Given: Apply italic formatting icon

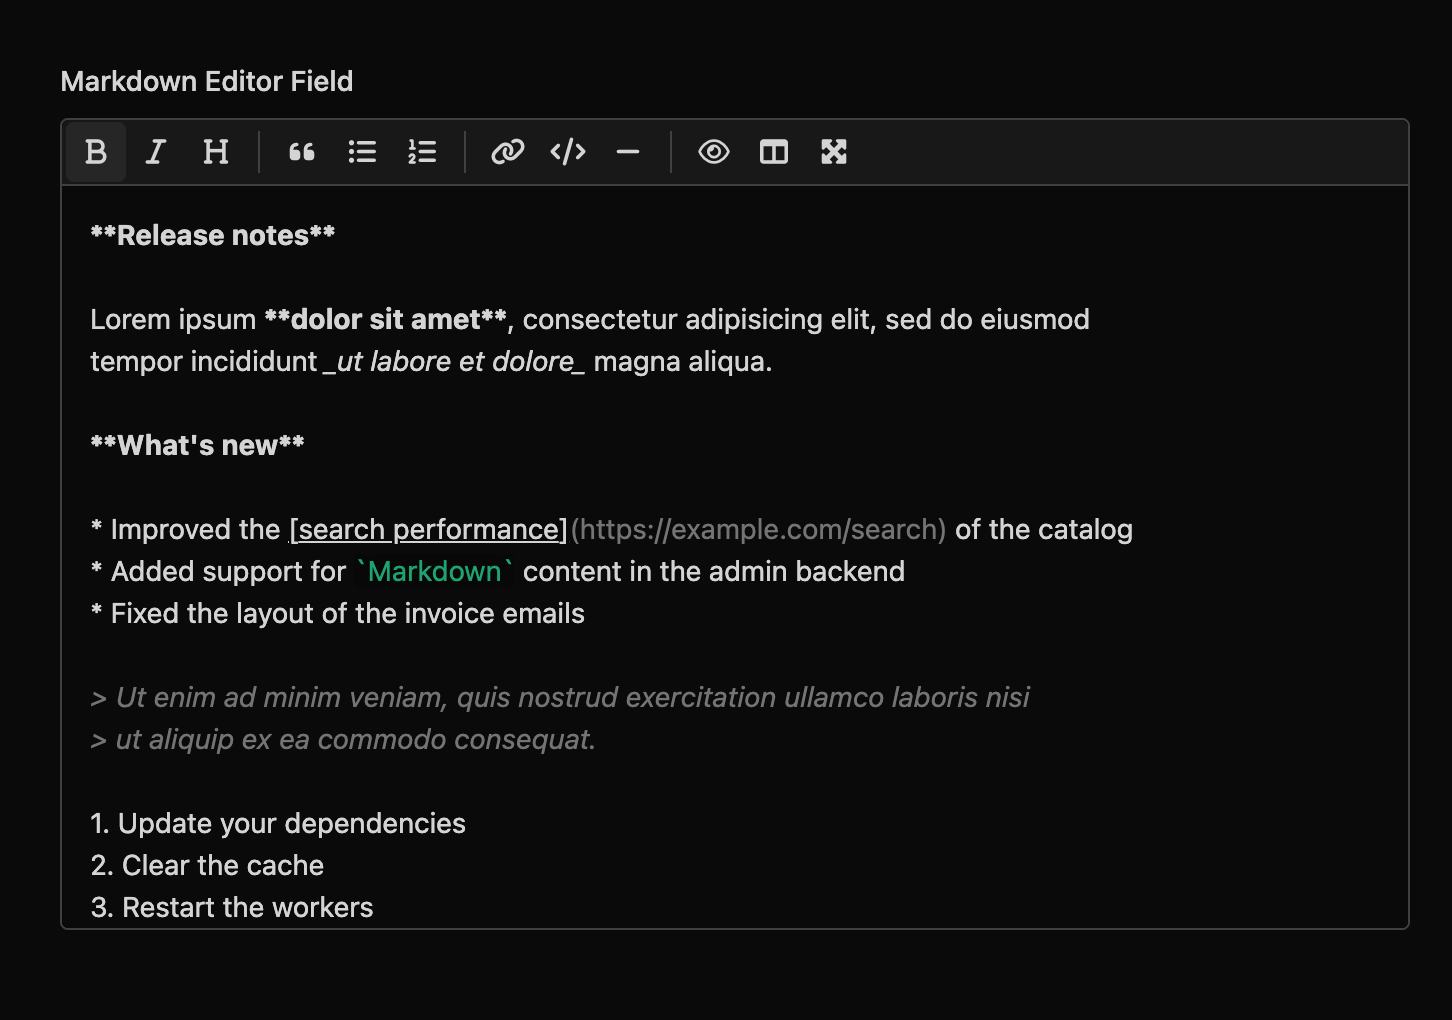Looking at the screenshot, I should (156, 152).
